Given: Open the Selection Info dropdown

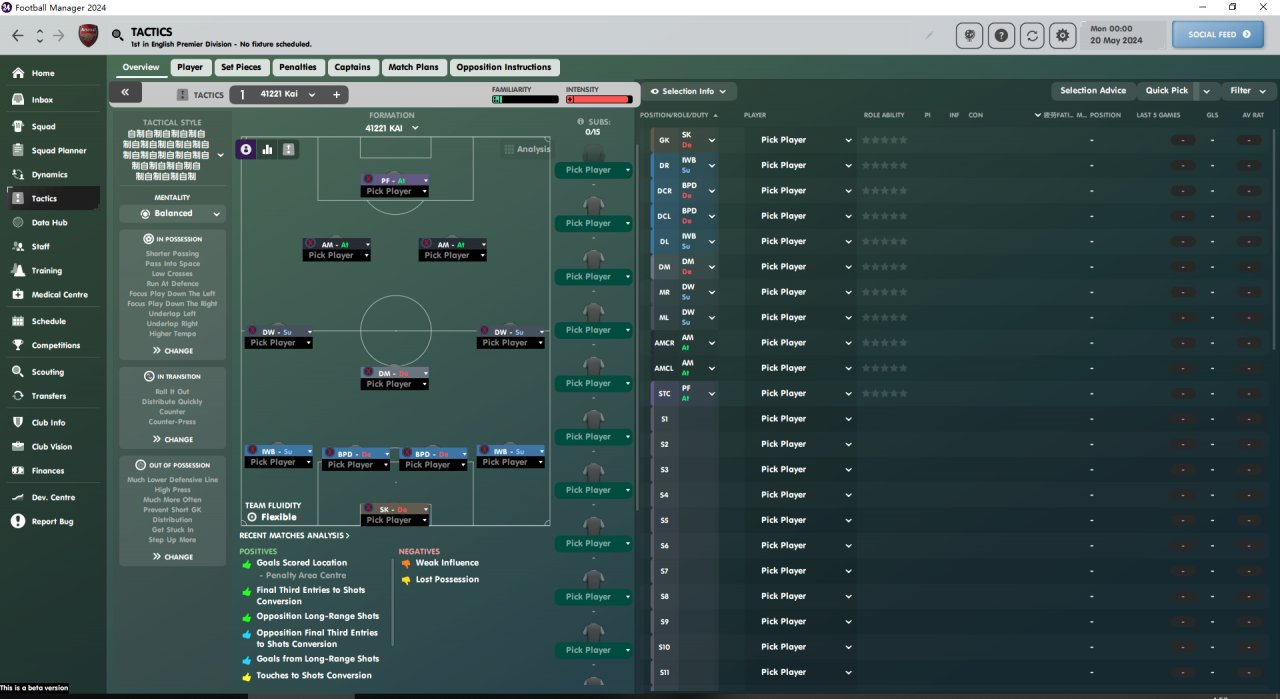Looking at the screenshot, I should (x=688, y=91).
